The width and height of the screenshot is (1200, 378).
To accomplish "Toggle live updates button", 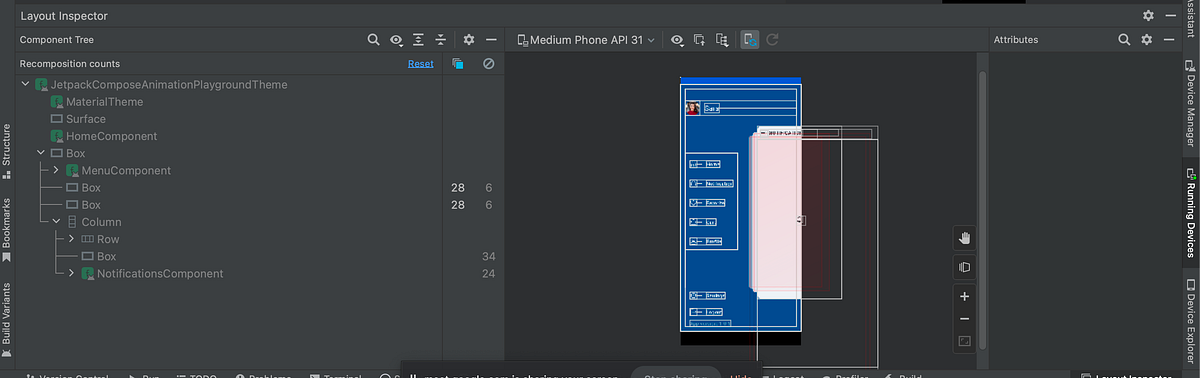I will point(750,40).
